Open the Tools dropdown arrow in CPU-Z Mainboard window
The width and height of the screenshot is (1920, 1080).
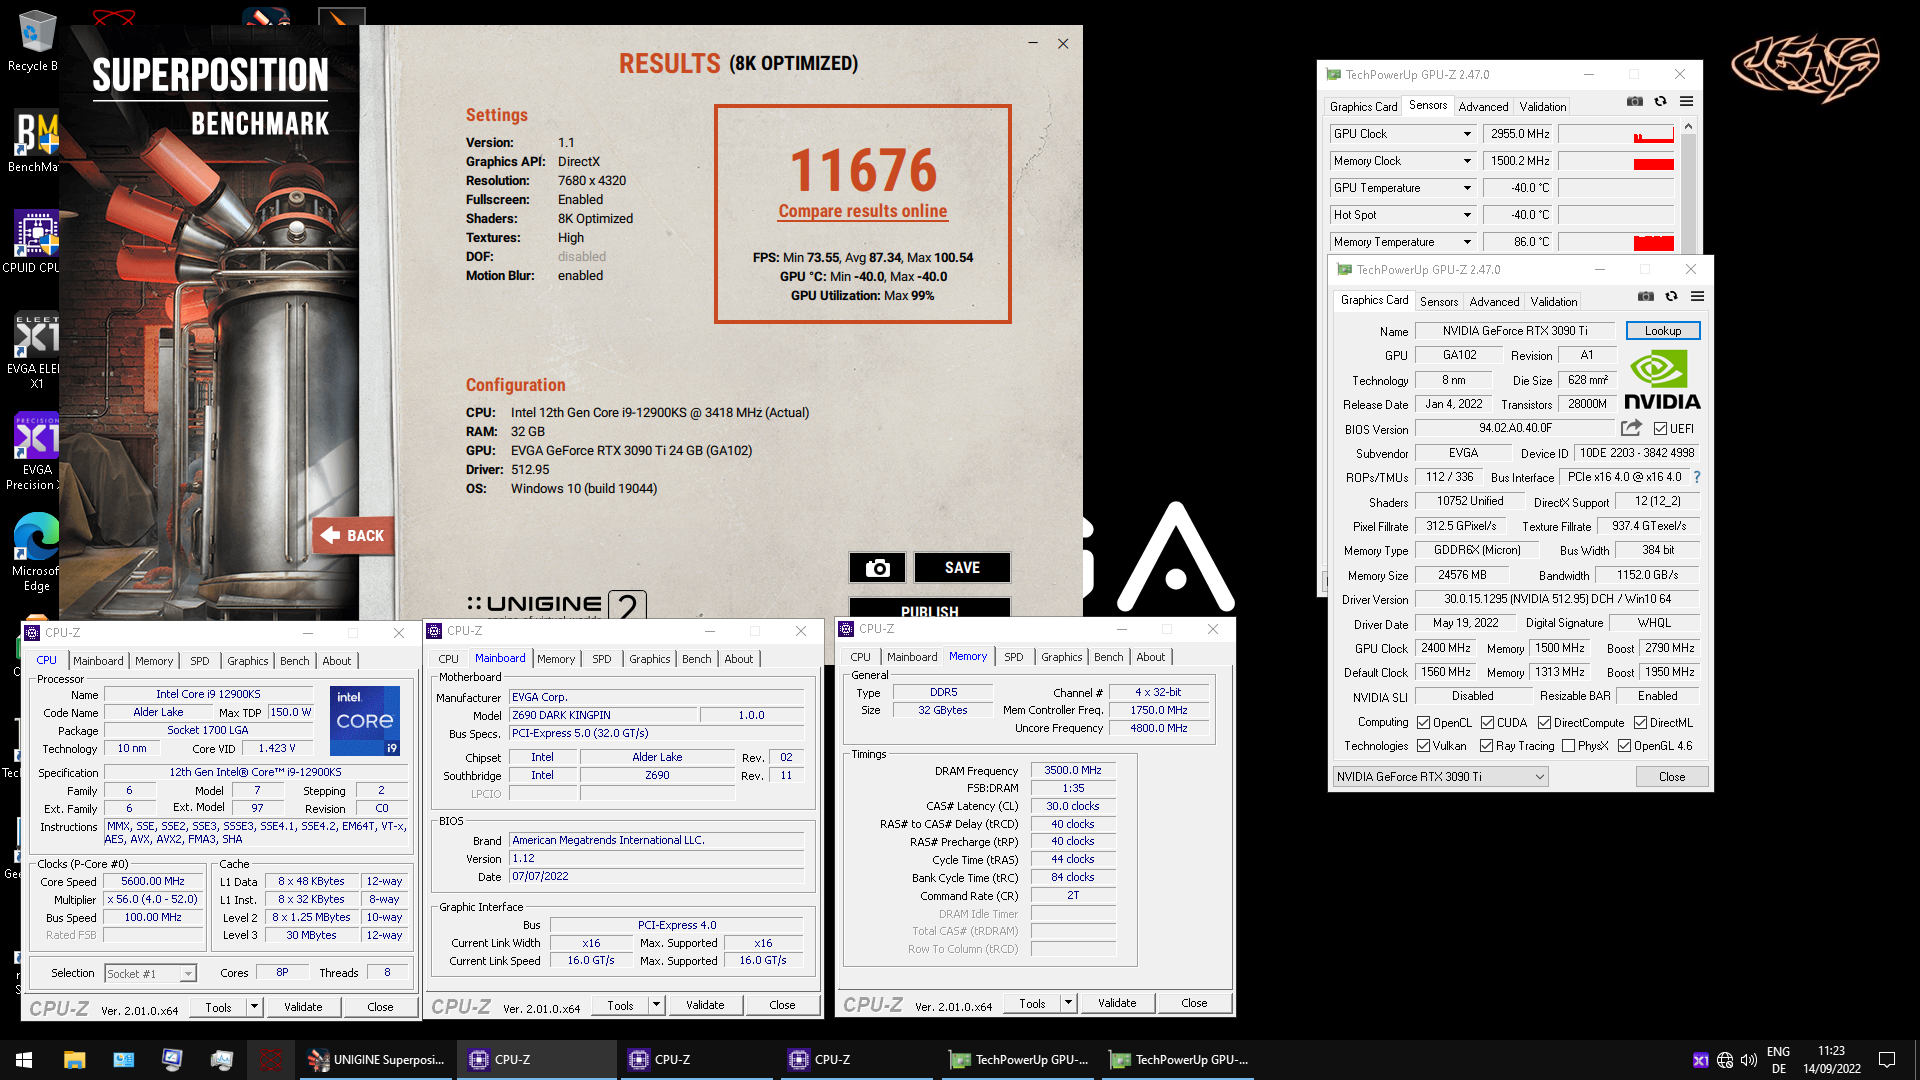click(x=656, y=1005)
